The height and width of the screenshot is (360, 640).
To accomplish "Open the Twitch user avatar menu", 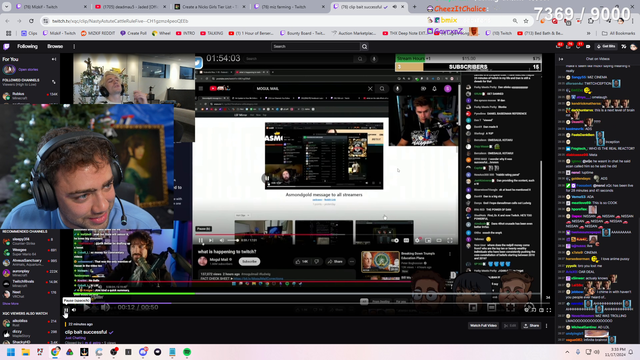I will point(633,47).
